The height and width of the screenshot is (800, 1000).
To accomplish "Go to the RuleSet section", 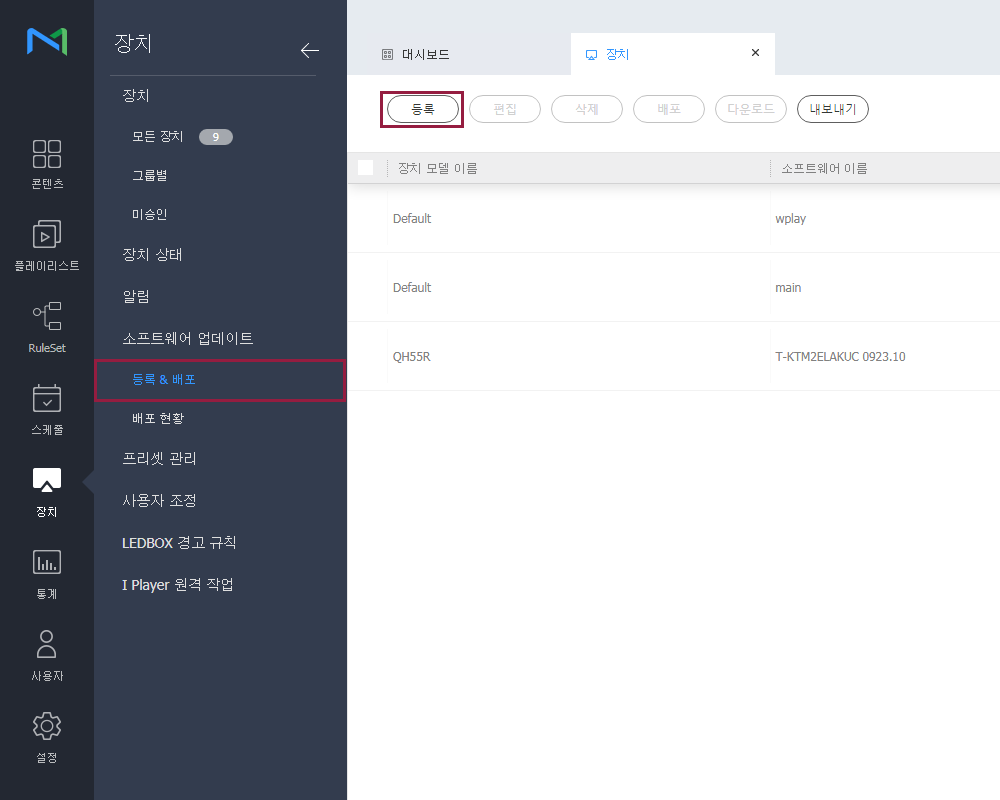I will tap(47, 328).
